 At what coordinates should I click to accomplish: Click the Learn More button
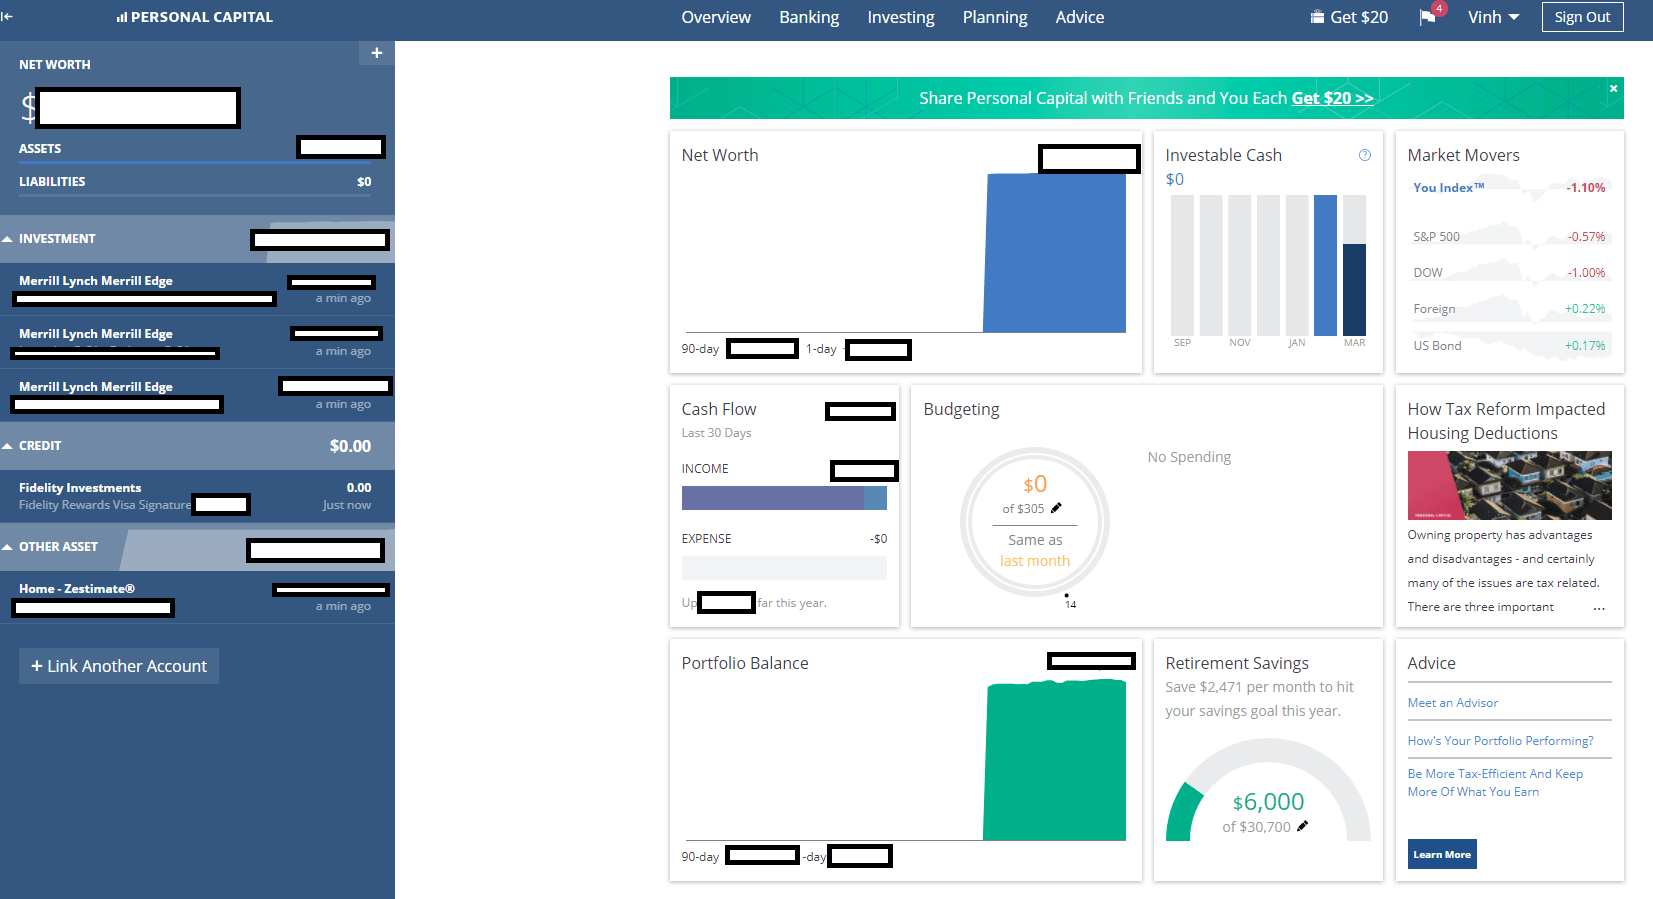point(1442,854)
